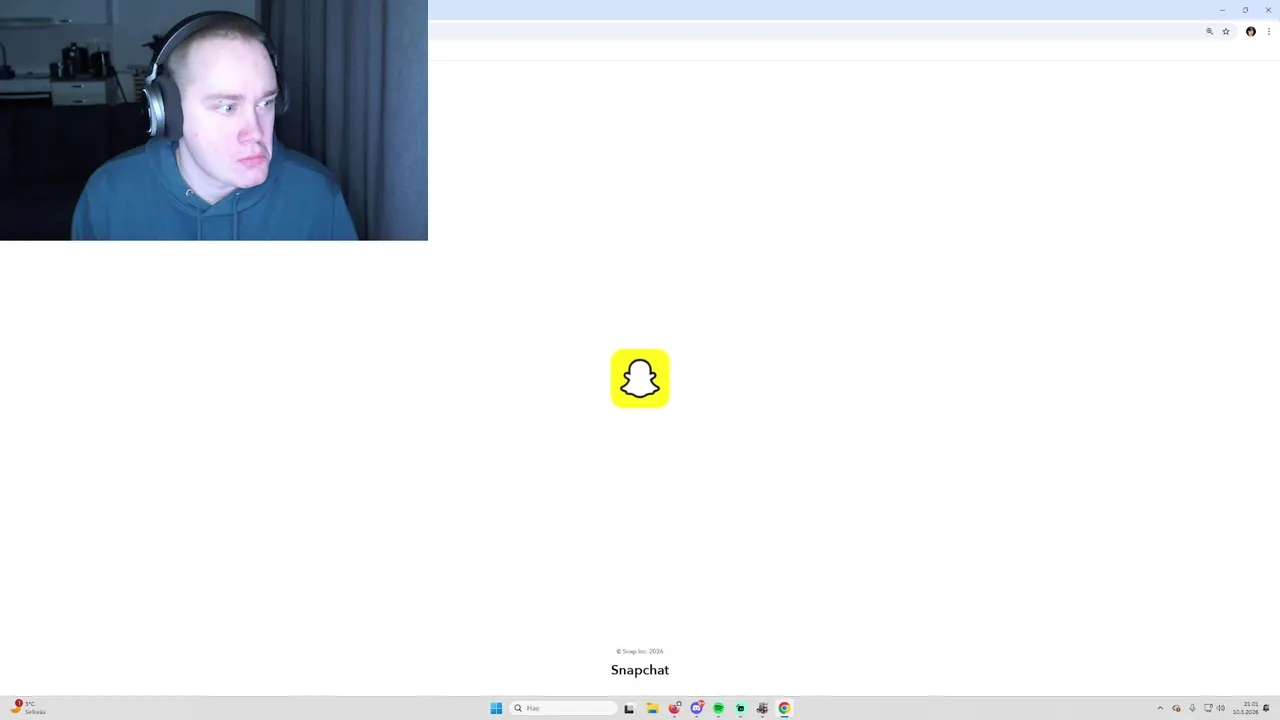Click the © Snap Inc. copyright text

pos(640,651)
